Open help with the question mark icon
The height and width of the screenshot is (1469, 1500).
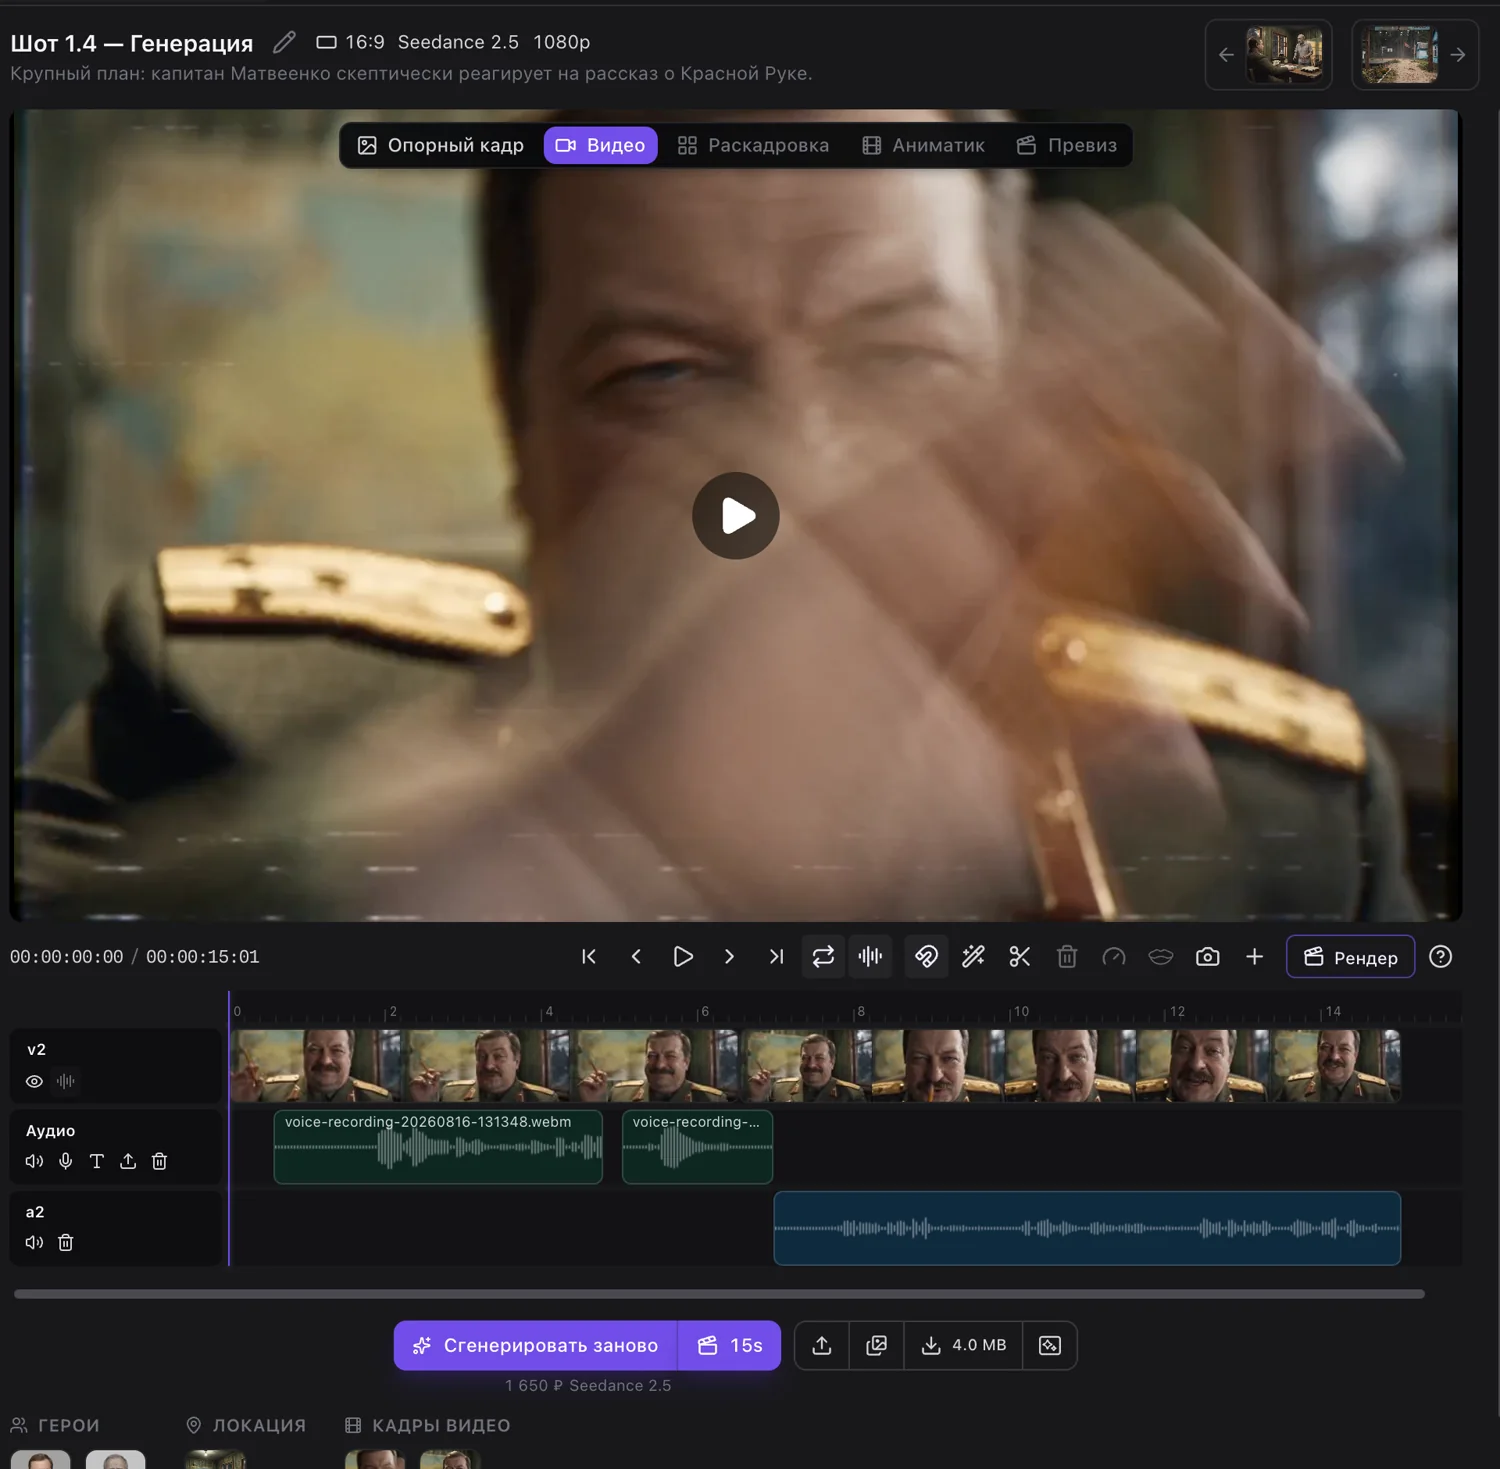(x=1441, y=957)
